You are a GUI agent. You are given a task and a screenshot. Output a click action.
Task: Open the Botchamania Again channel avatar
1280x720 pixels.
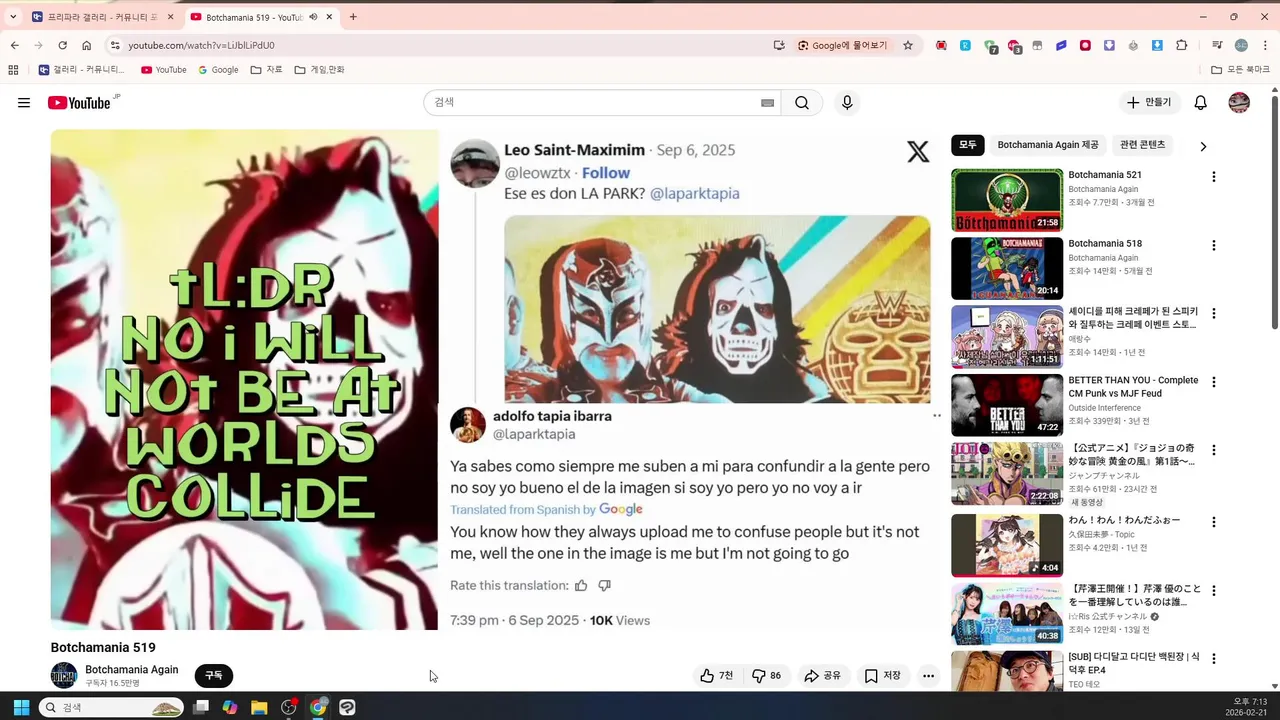(64, 675)
